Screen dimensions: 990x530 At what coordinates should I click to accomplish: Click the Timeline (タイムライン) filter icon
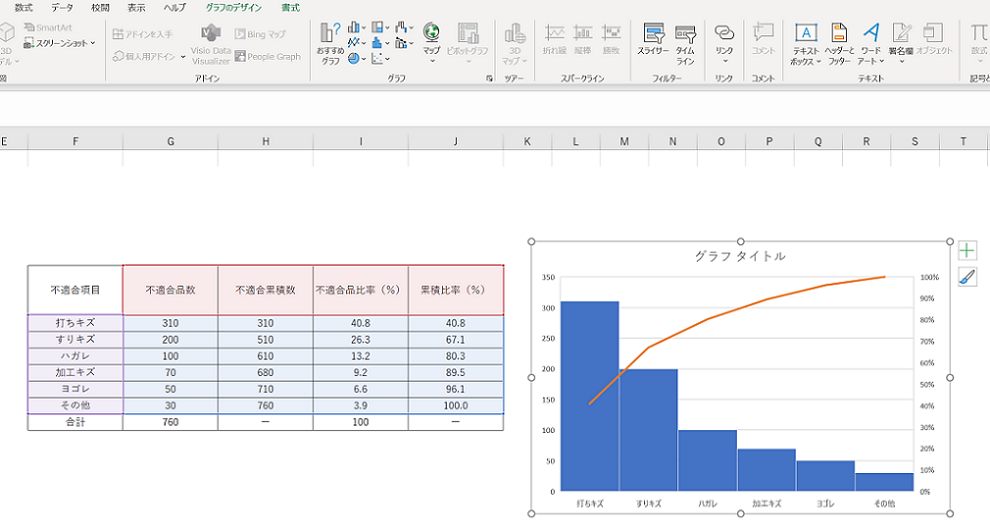tap(685, 42)
